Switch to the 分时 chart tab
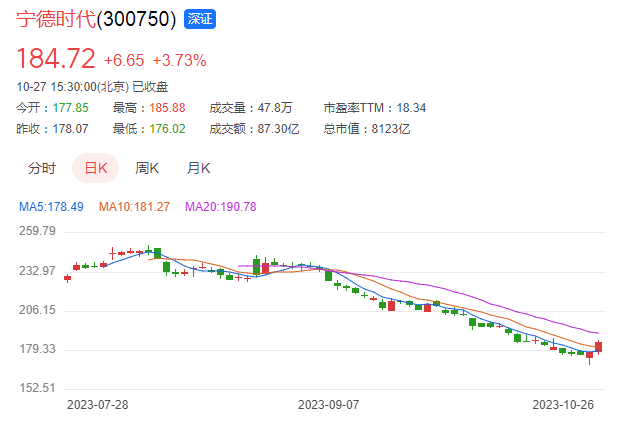The height and width of the screenshot is (424, 623). pos(42,168)
